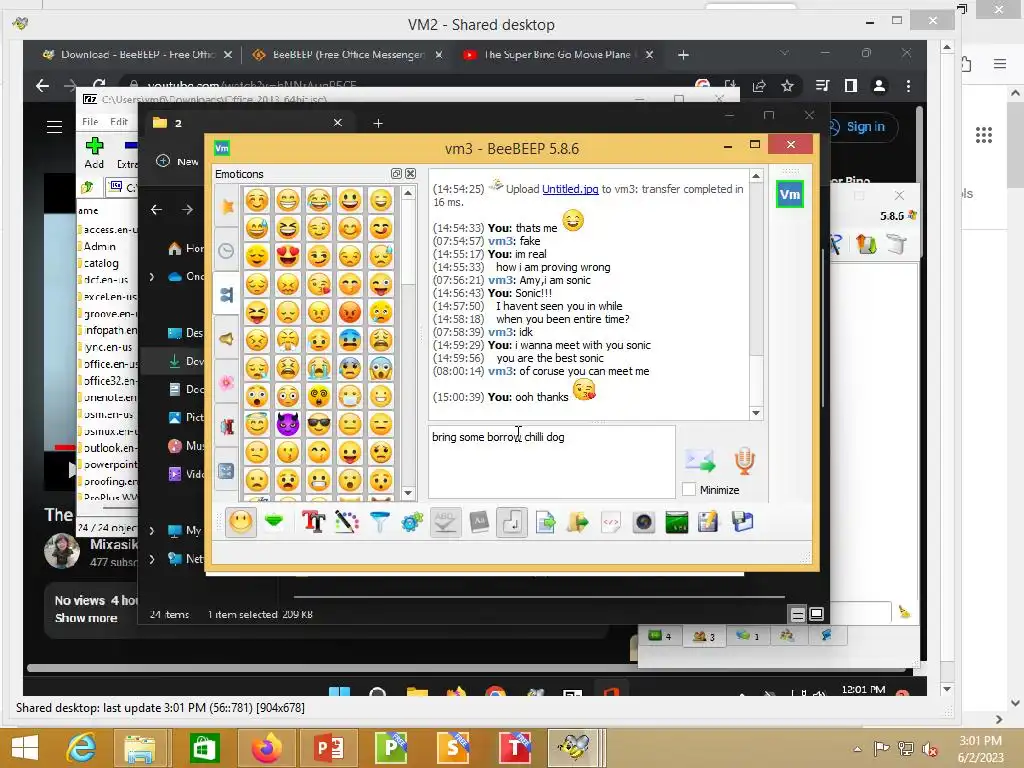
Task: Select the clock recent emoticons tab
Action: point(227,251)
